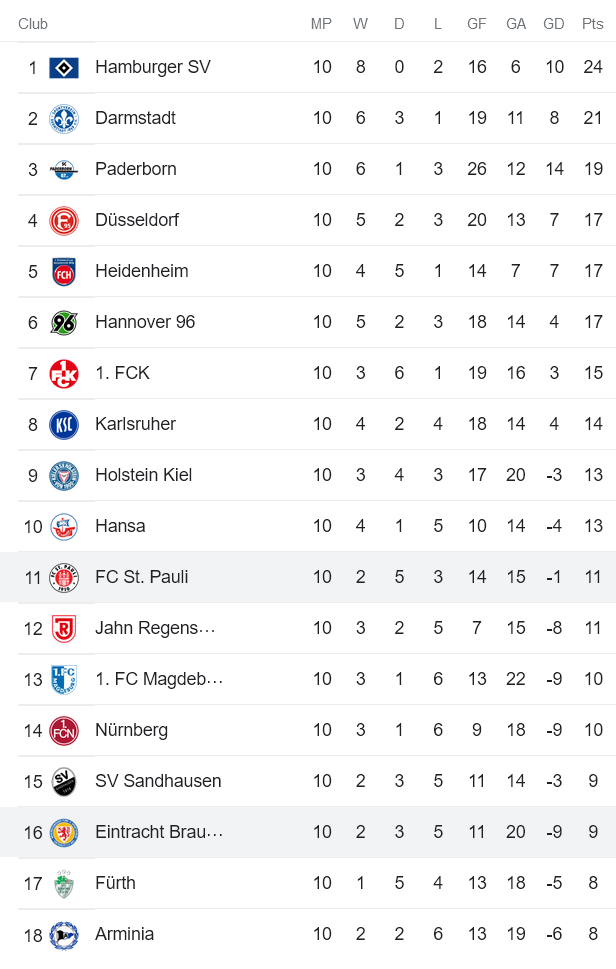Screen dimensions: 616x969
Task: Click the Hamburger SV club crest
Action: (x=62, y=66)
